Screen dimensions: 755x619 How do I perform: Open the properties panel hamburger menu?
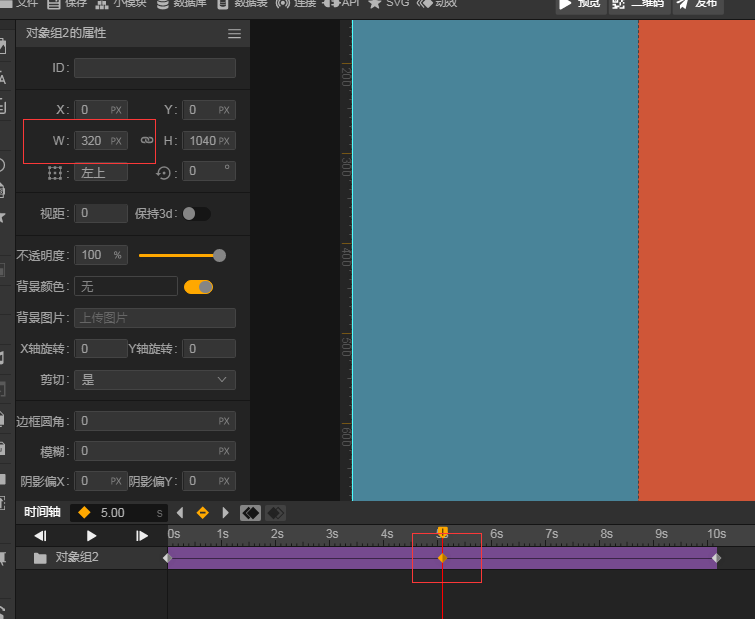[x=234, y=34]
